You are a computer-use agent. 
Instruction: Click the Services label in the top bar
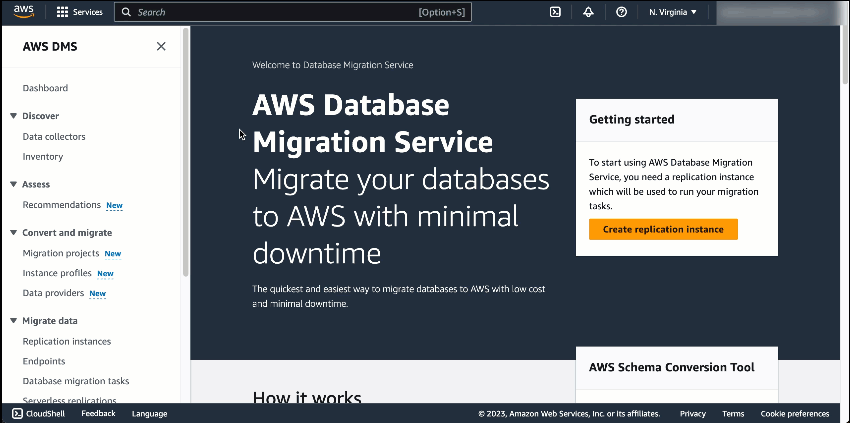(x=88, y=12)
